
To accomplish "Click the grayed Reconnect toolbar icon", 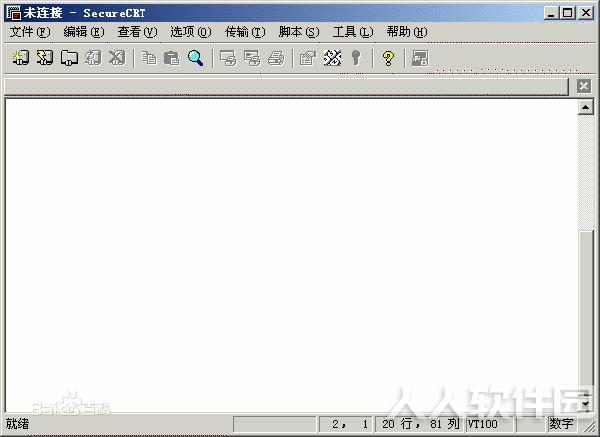I will (93, 58).
